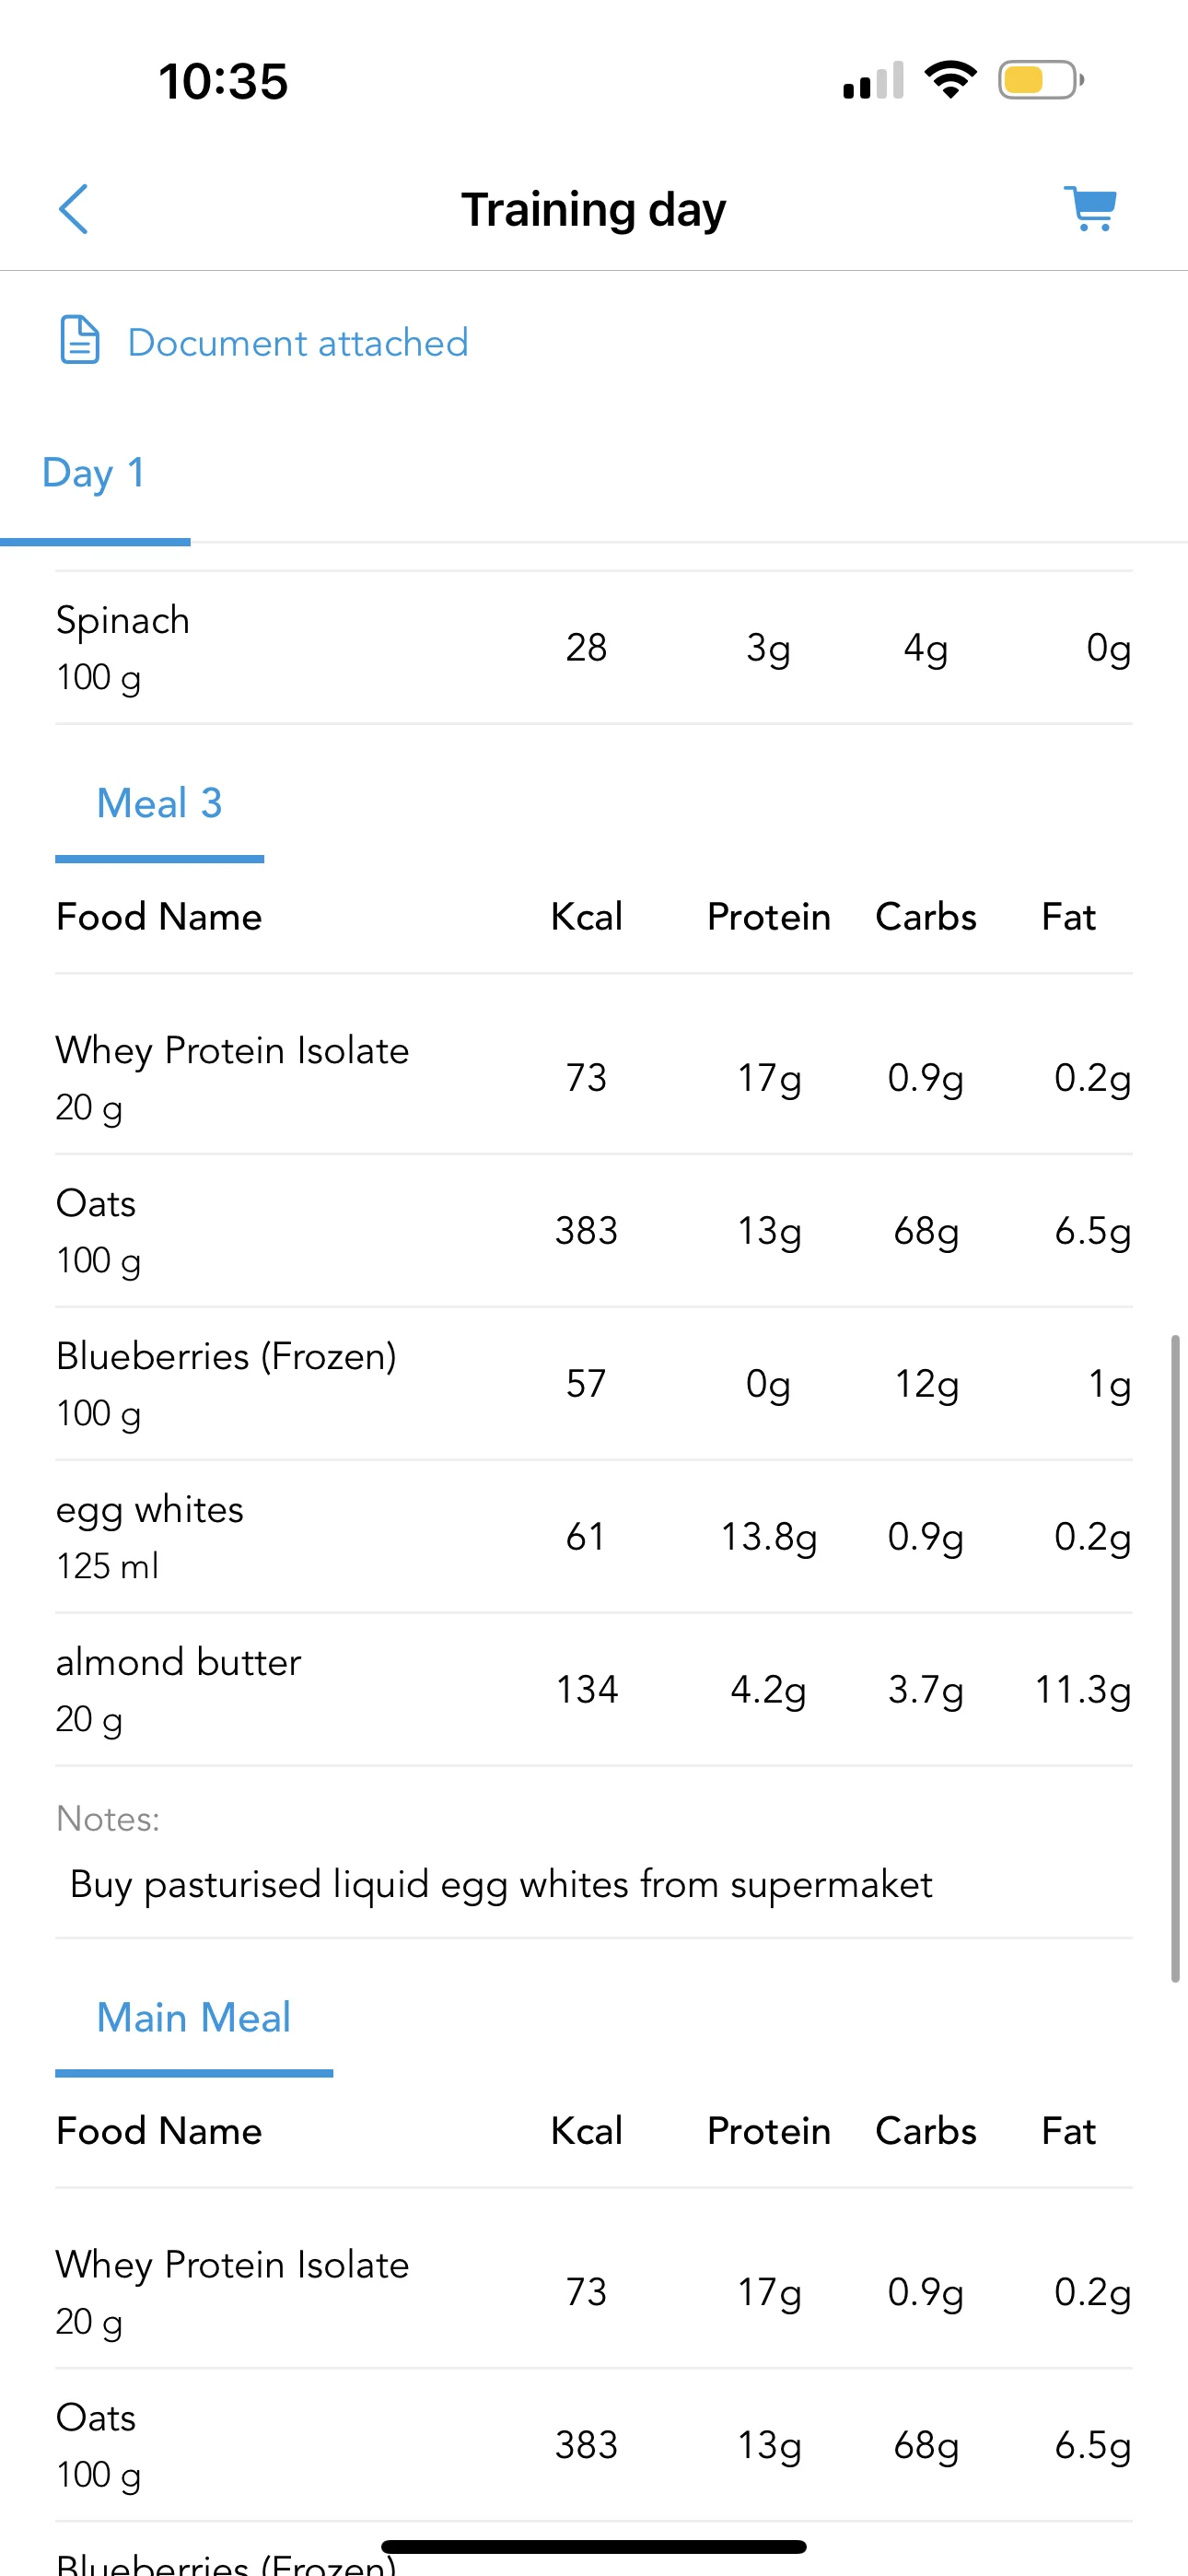This screenshot has height=2576, width=1188.
Task: Tap the home indicator bar
Action: point(593,2546)
